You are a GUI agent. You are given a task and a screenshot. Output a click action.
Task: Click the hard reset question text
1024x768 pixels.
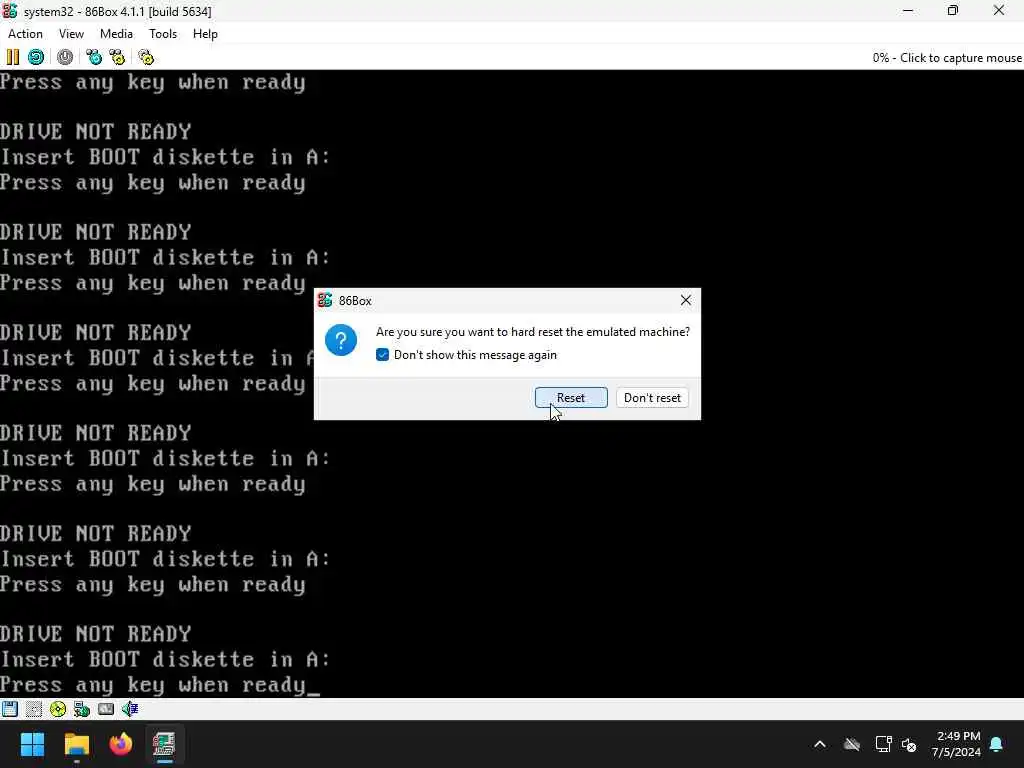click(533, 332)
